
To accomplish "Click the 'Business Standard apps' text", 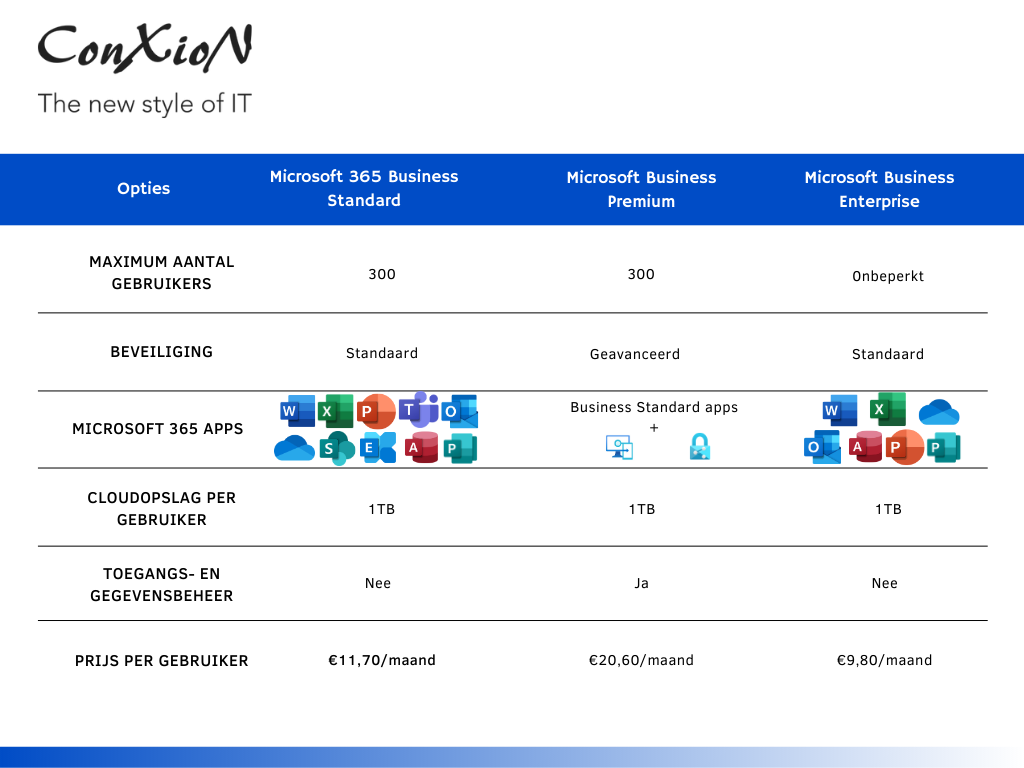I will [x=654, y=408].
